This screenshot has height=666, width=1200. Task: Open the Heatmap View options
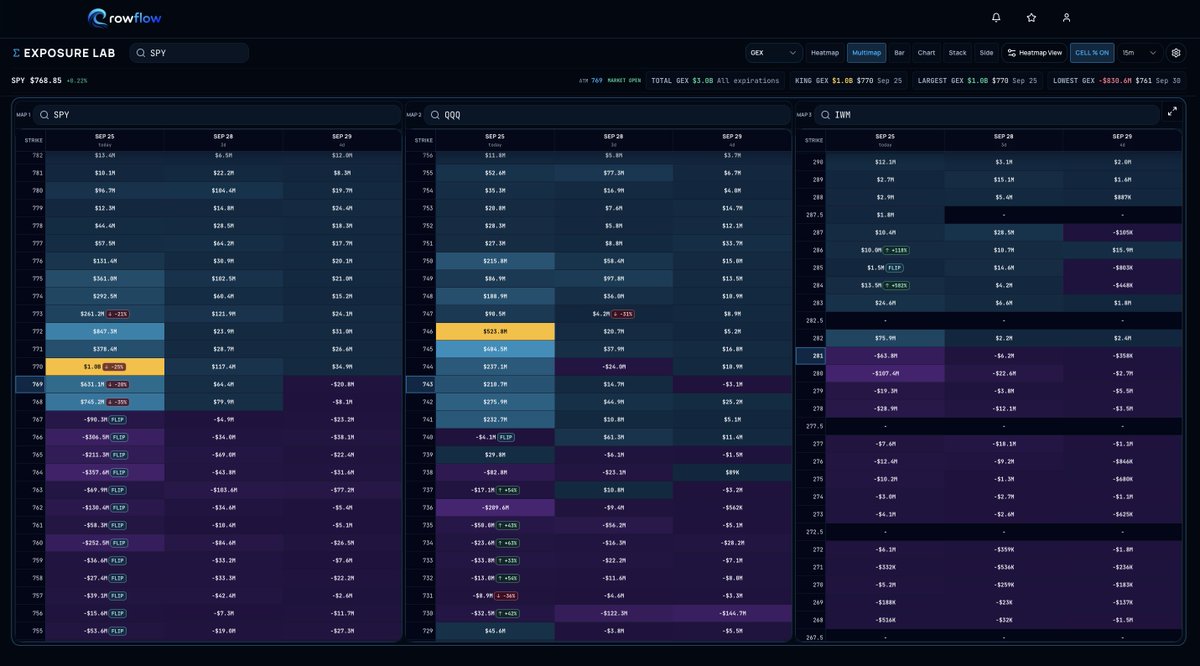(x=1034, y=53)
